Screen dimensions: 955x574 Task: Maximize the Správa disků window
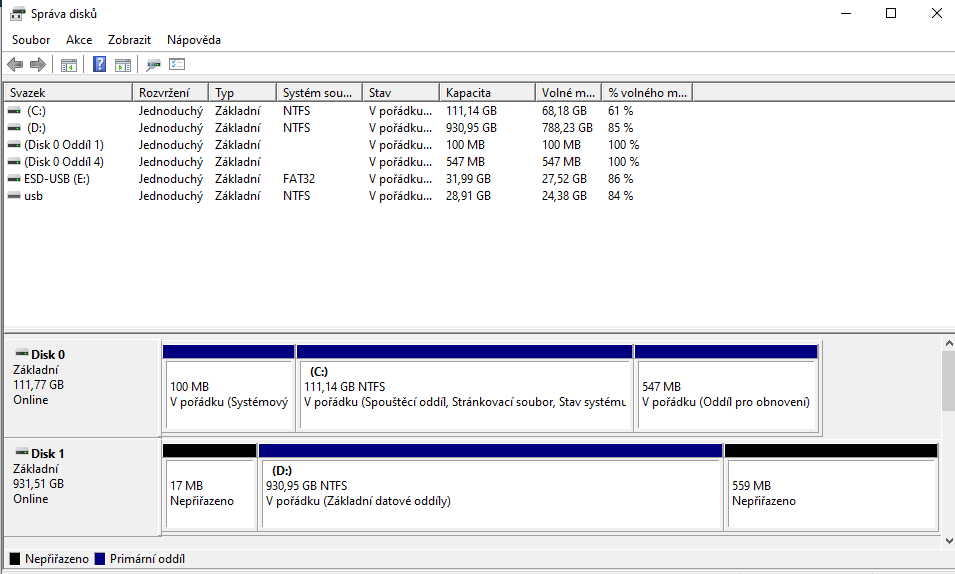tap(891, 13)
